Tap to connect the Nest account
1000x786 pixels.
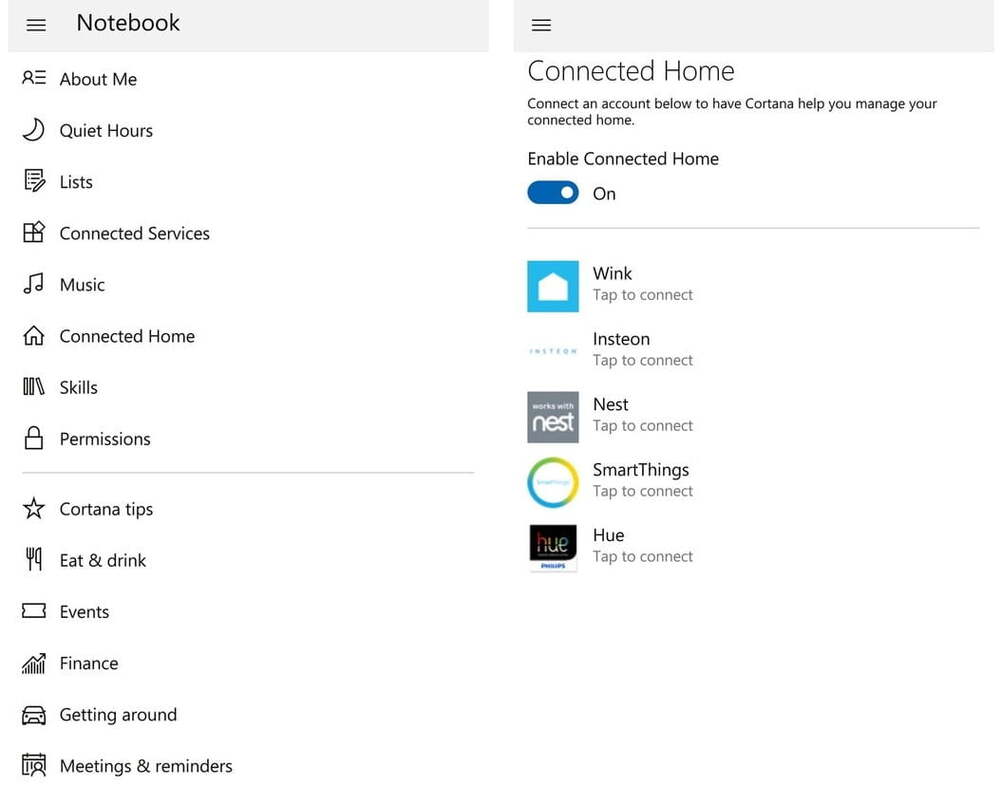(643, 415)
